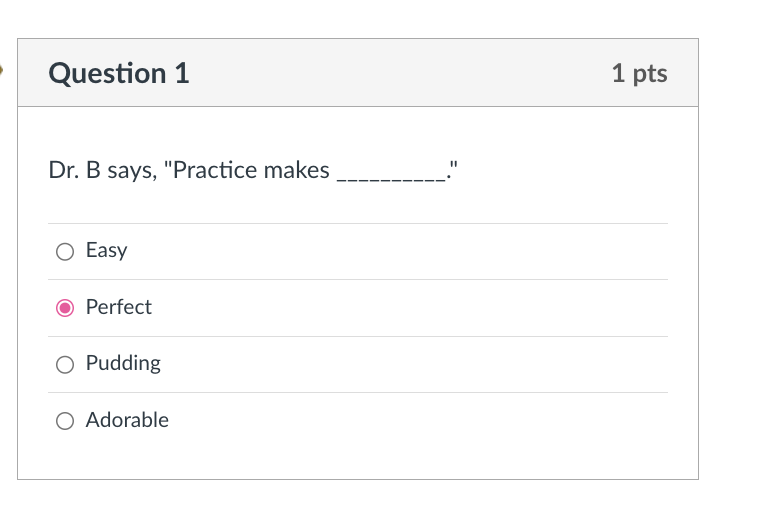Select the Easy radio button

(65, 251)
